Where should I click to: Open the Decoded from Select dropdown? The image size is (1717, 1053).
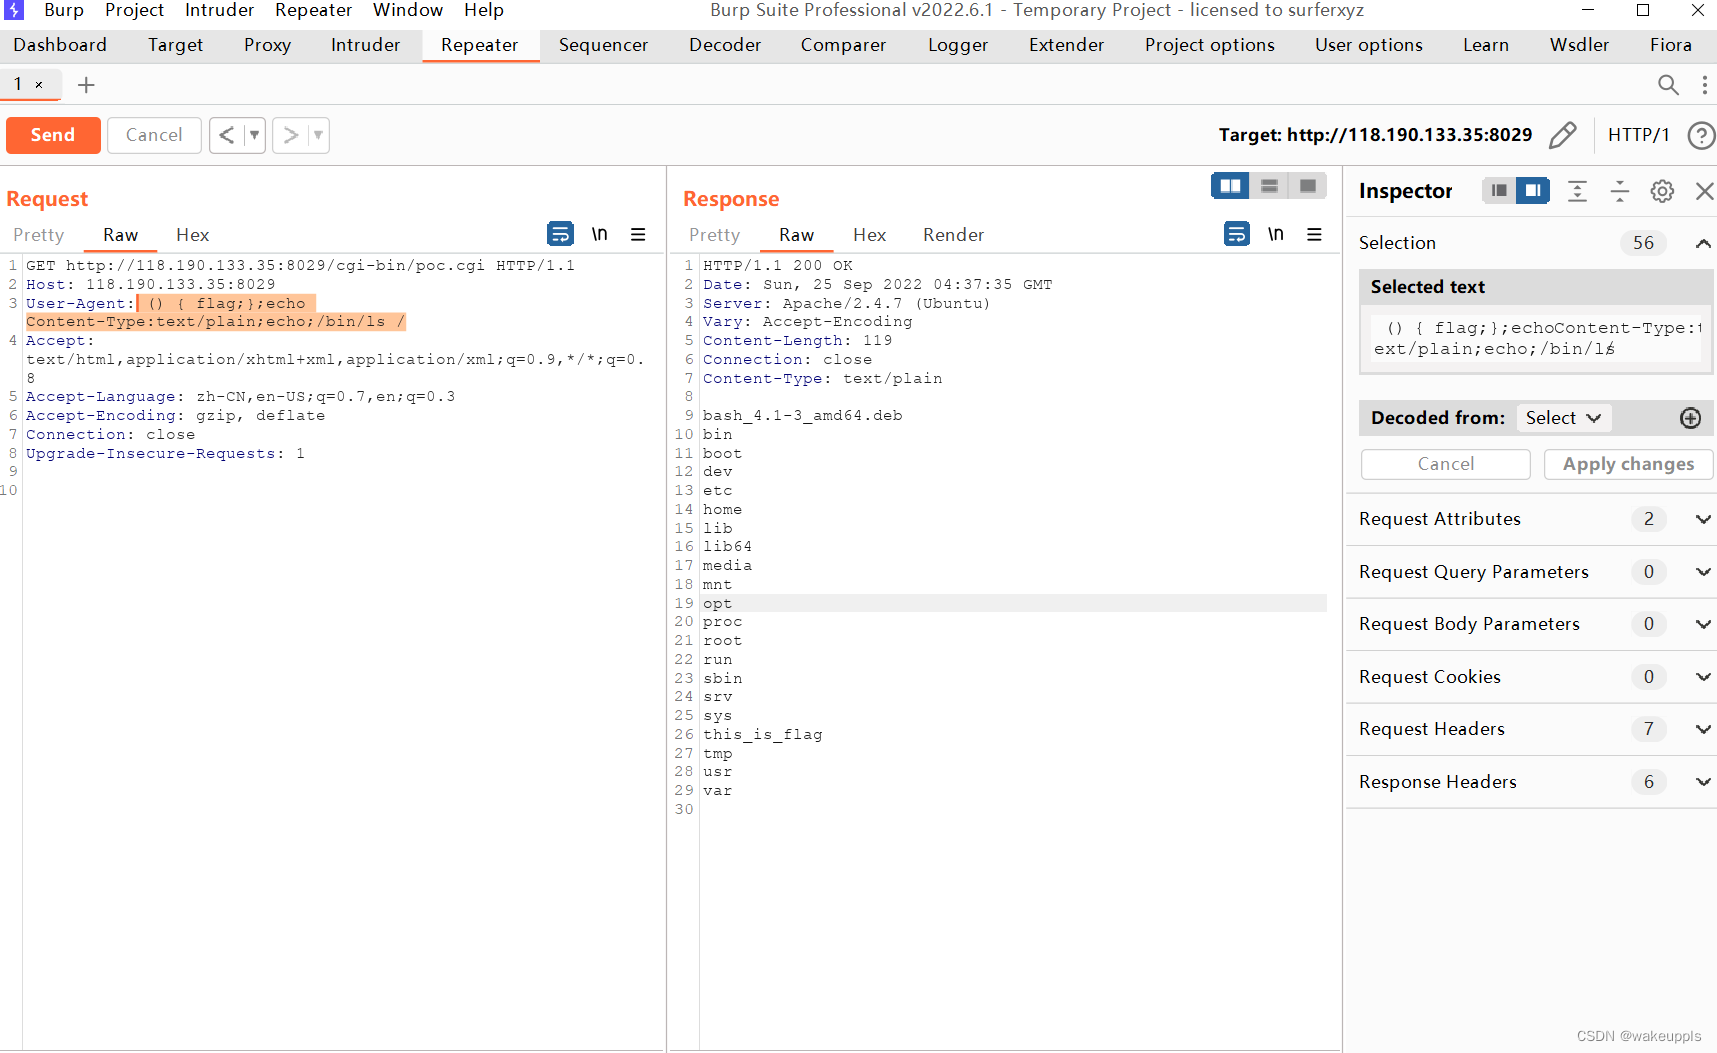point(1563,418)
